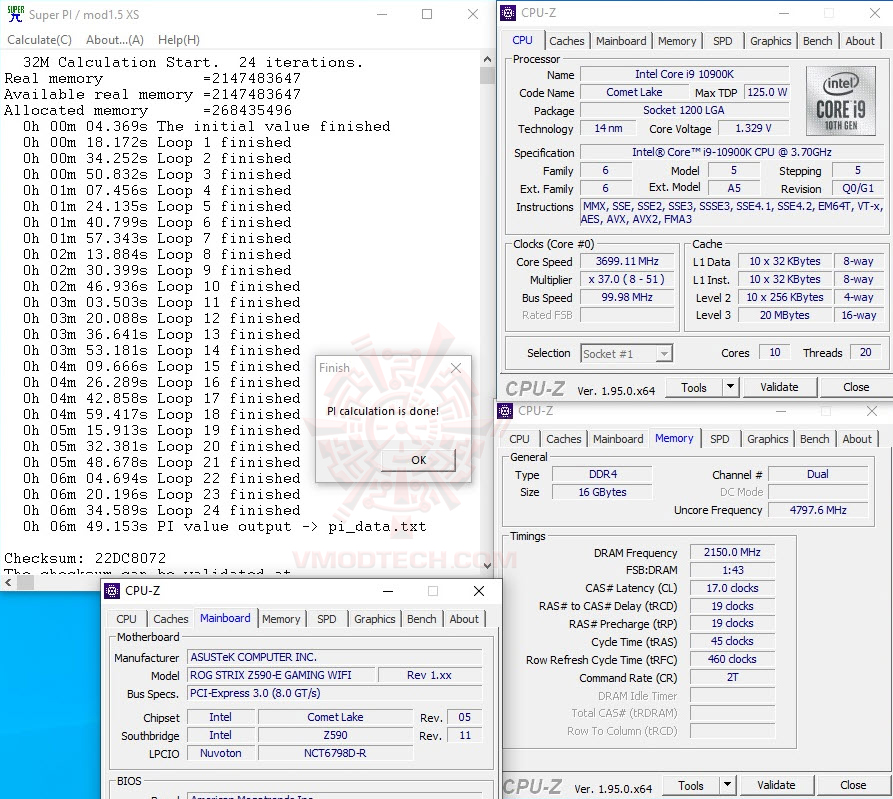Open the Calculate menu in Super PI

[x=39, y=39]
